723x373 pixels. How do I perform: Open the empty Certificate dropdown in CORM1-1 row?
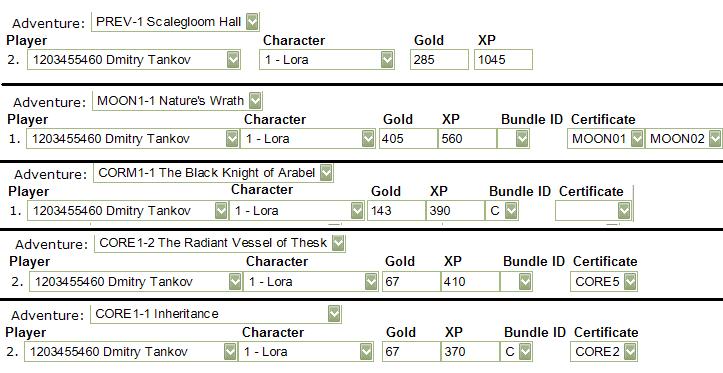593,211
